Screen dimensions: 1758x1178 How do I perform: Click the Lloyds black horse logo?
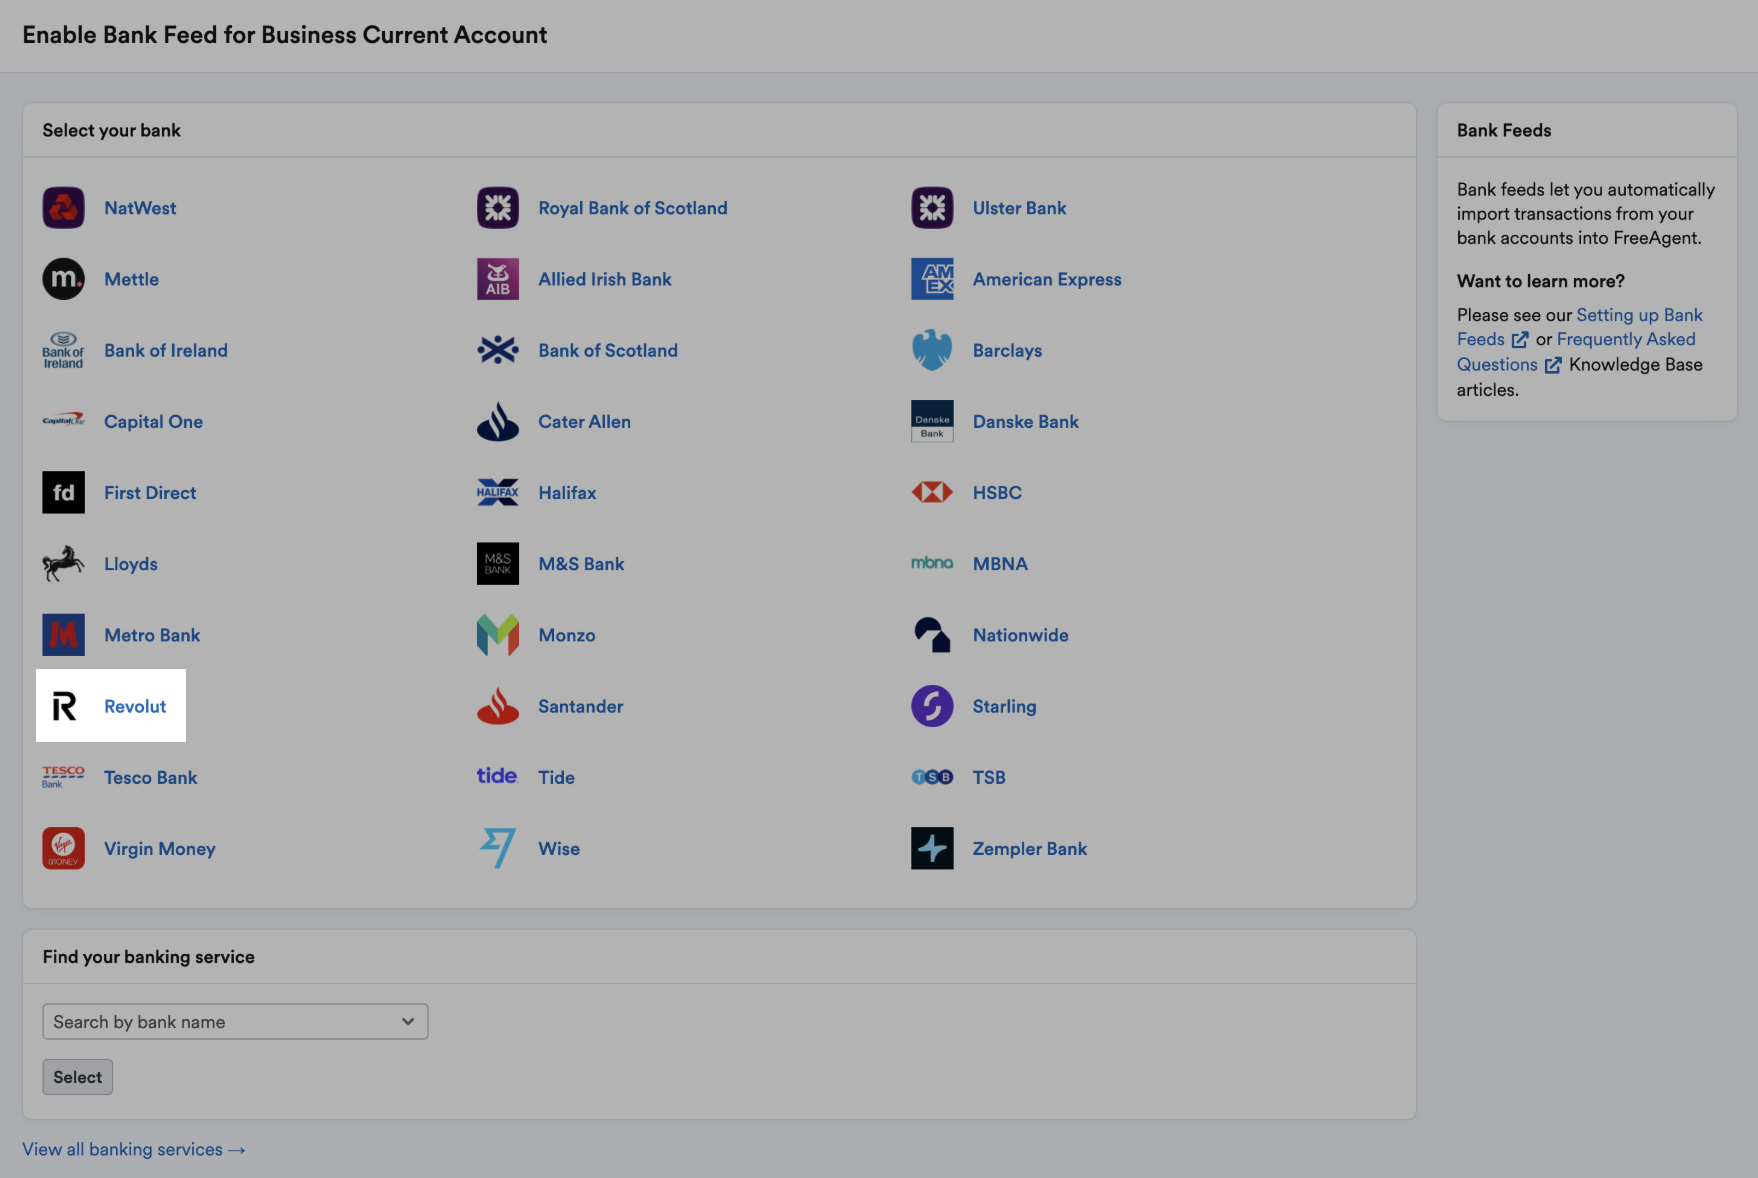[x=63, y=563]
